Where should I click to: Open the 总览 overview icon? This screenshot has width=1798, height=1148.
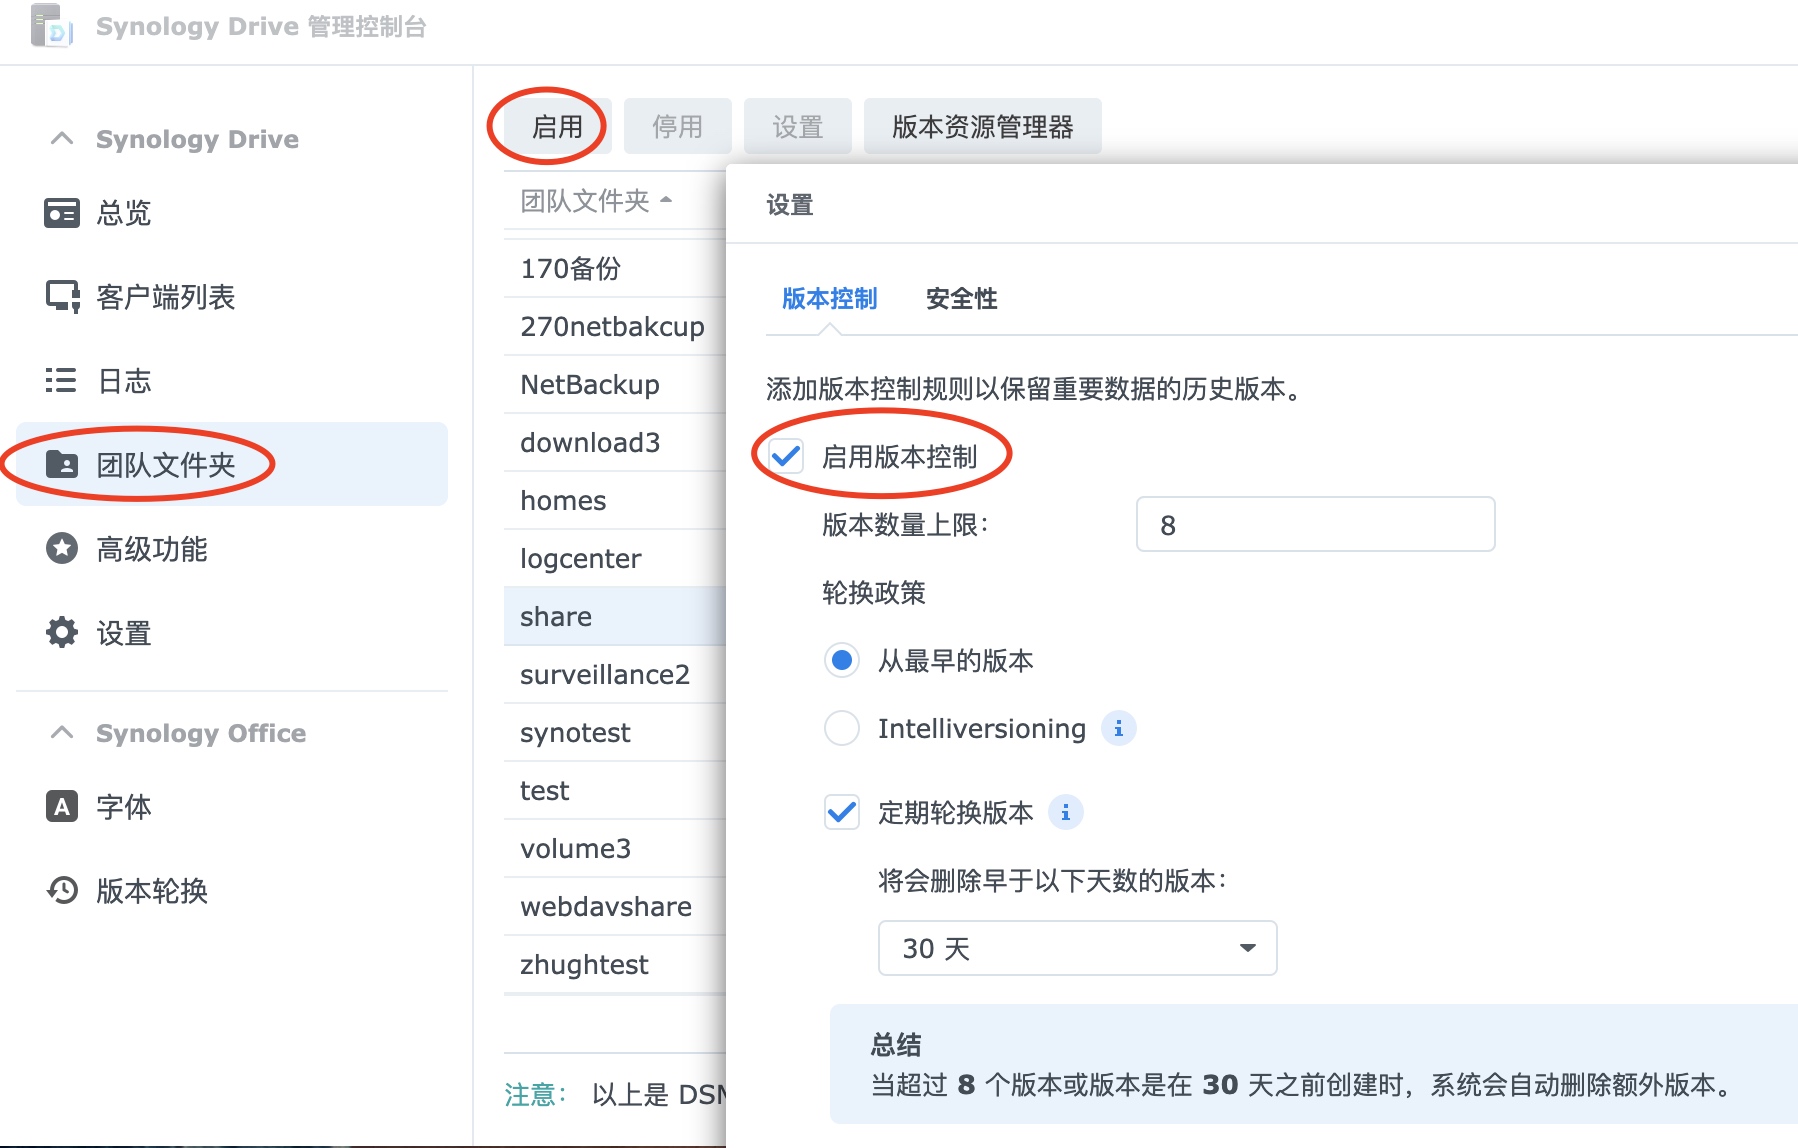tap(62, 213)
